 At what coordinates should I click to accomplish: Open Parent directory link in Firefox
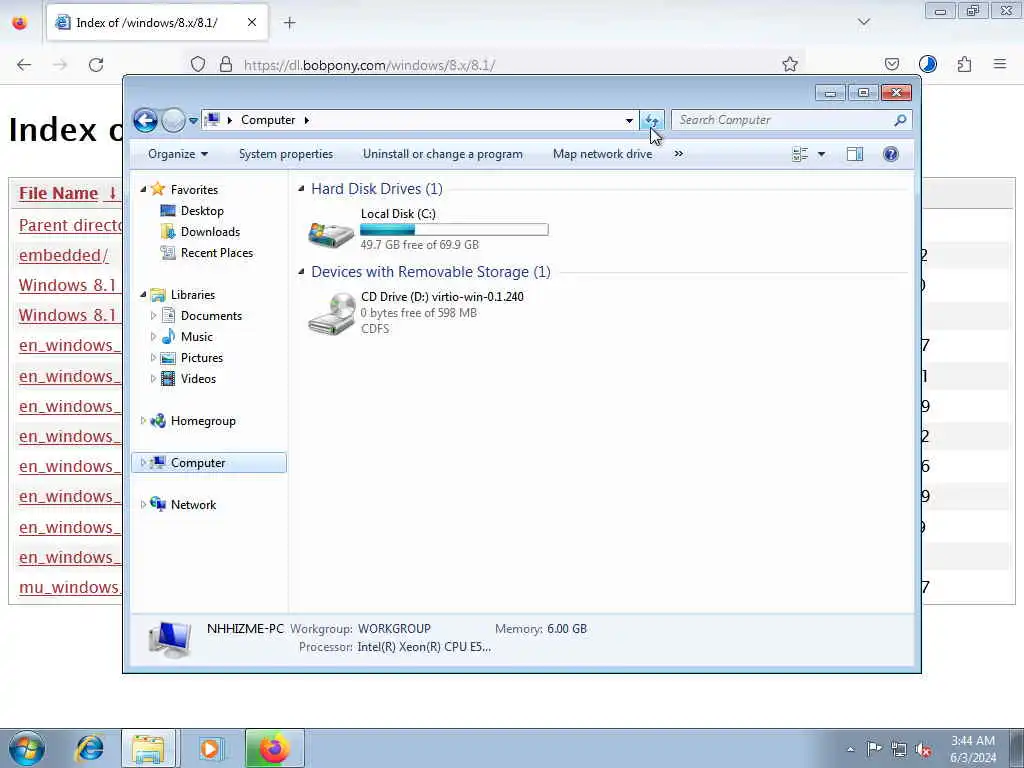pos(71,225)
